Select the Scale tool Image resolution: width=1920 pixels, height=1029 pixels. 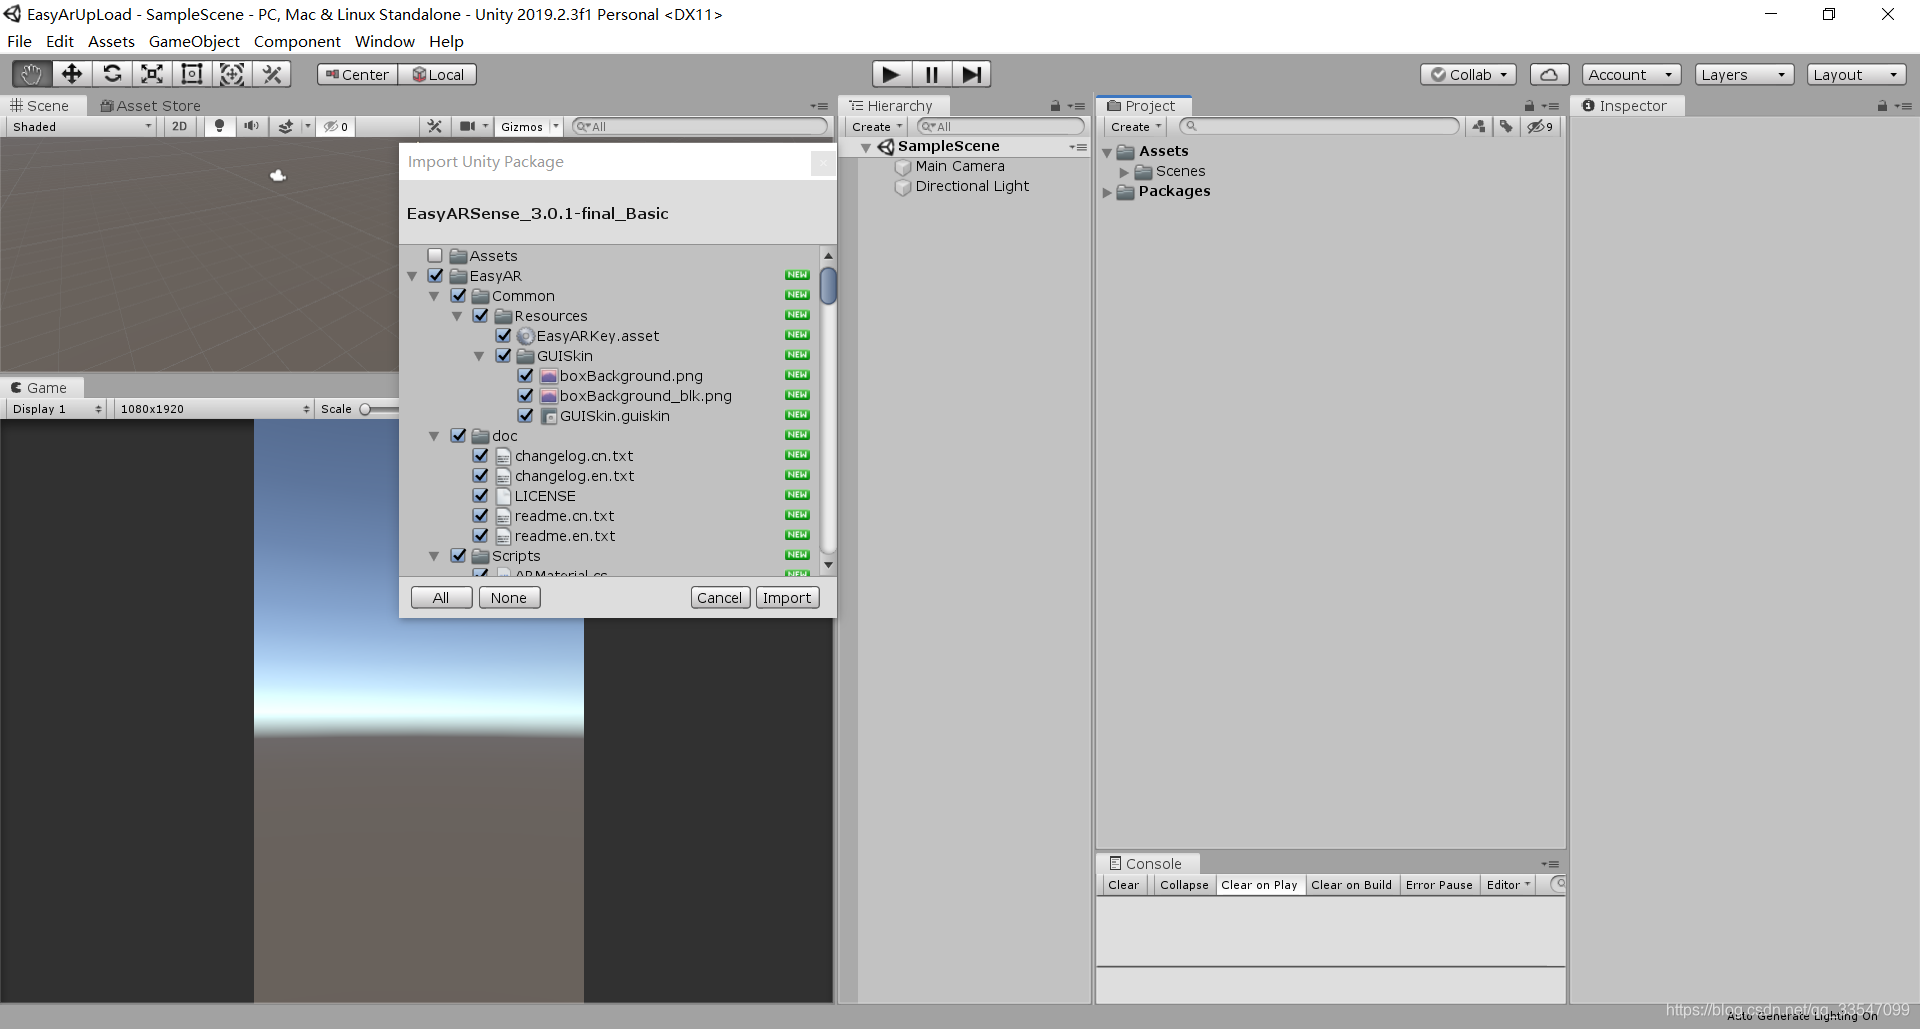(x=152, y=74)
